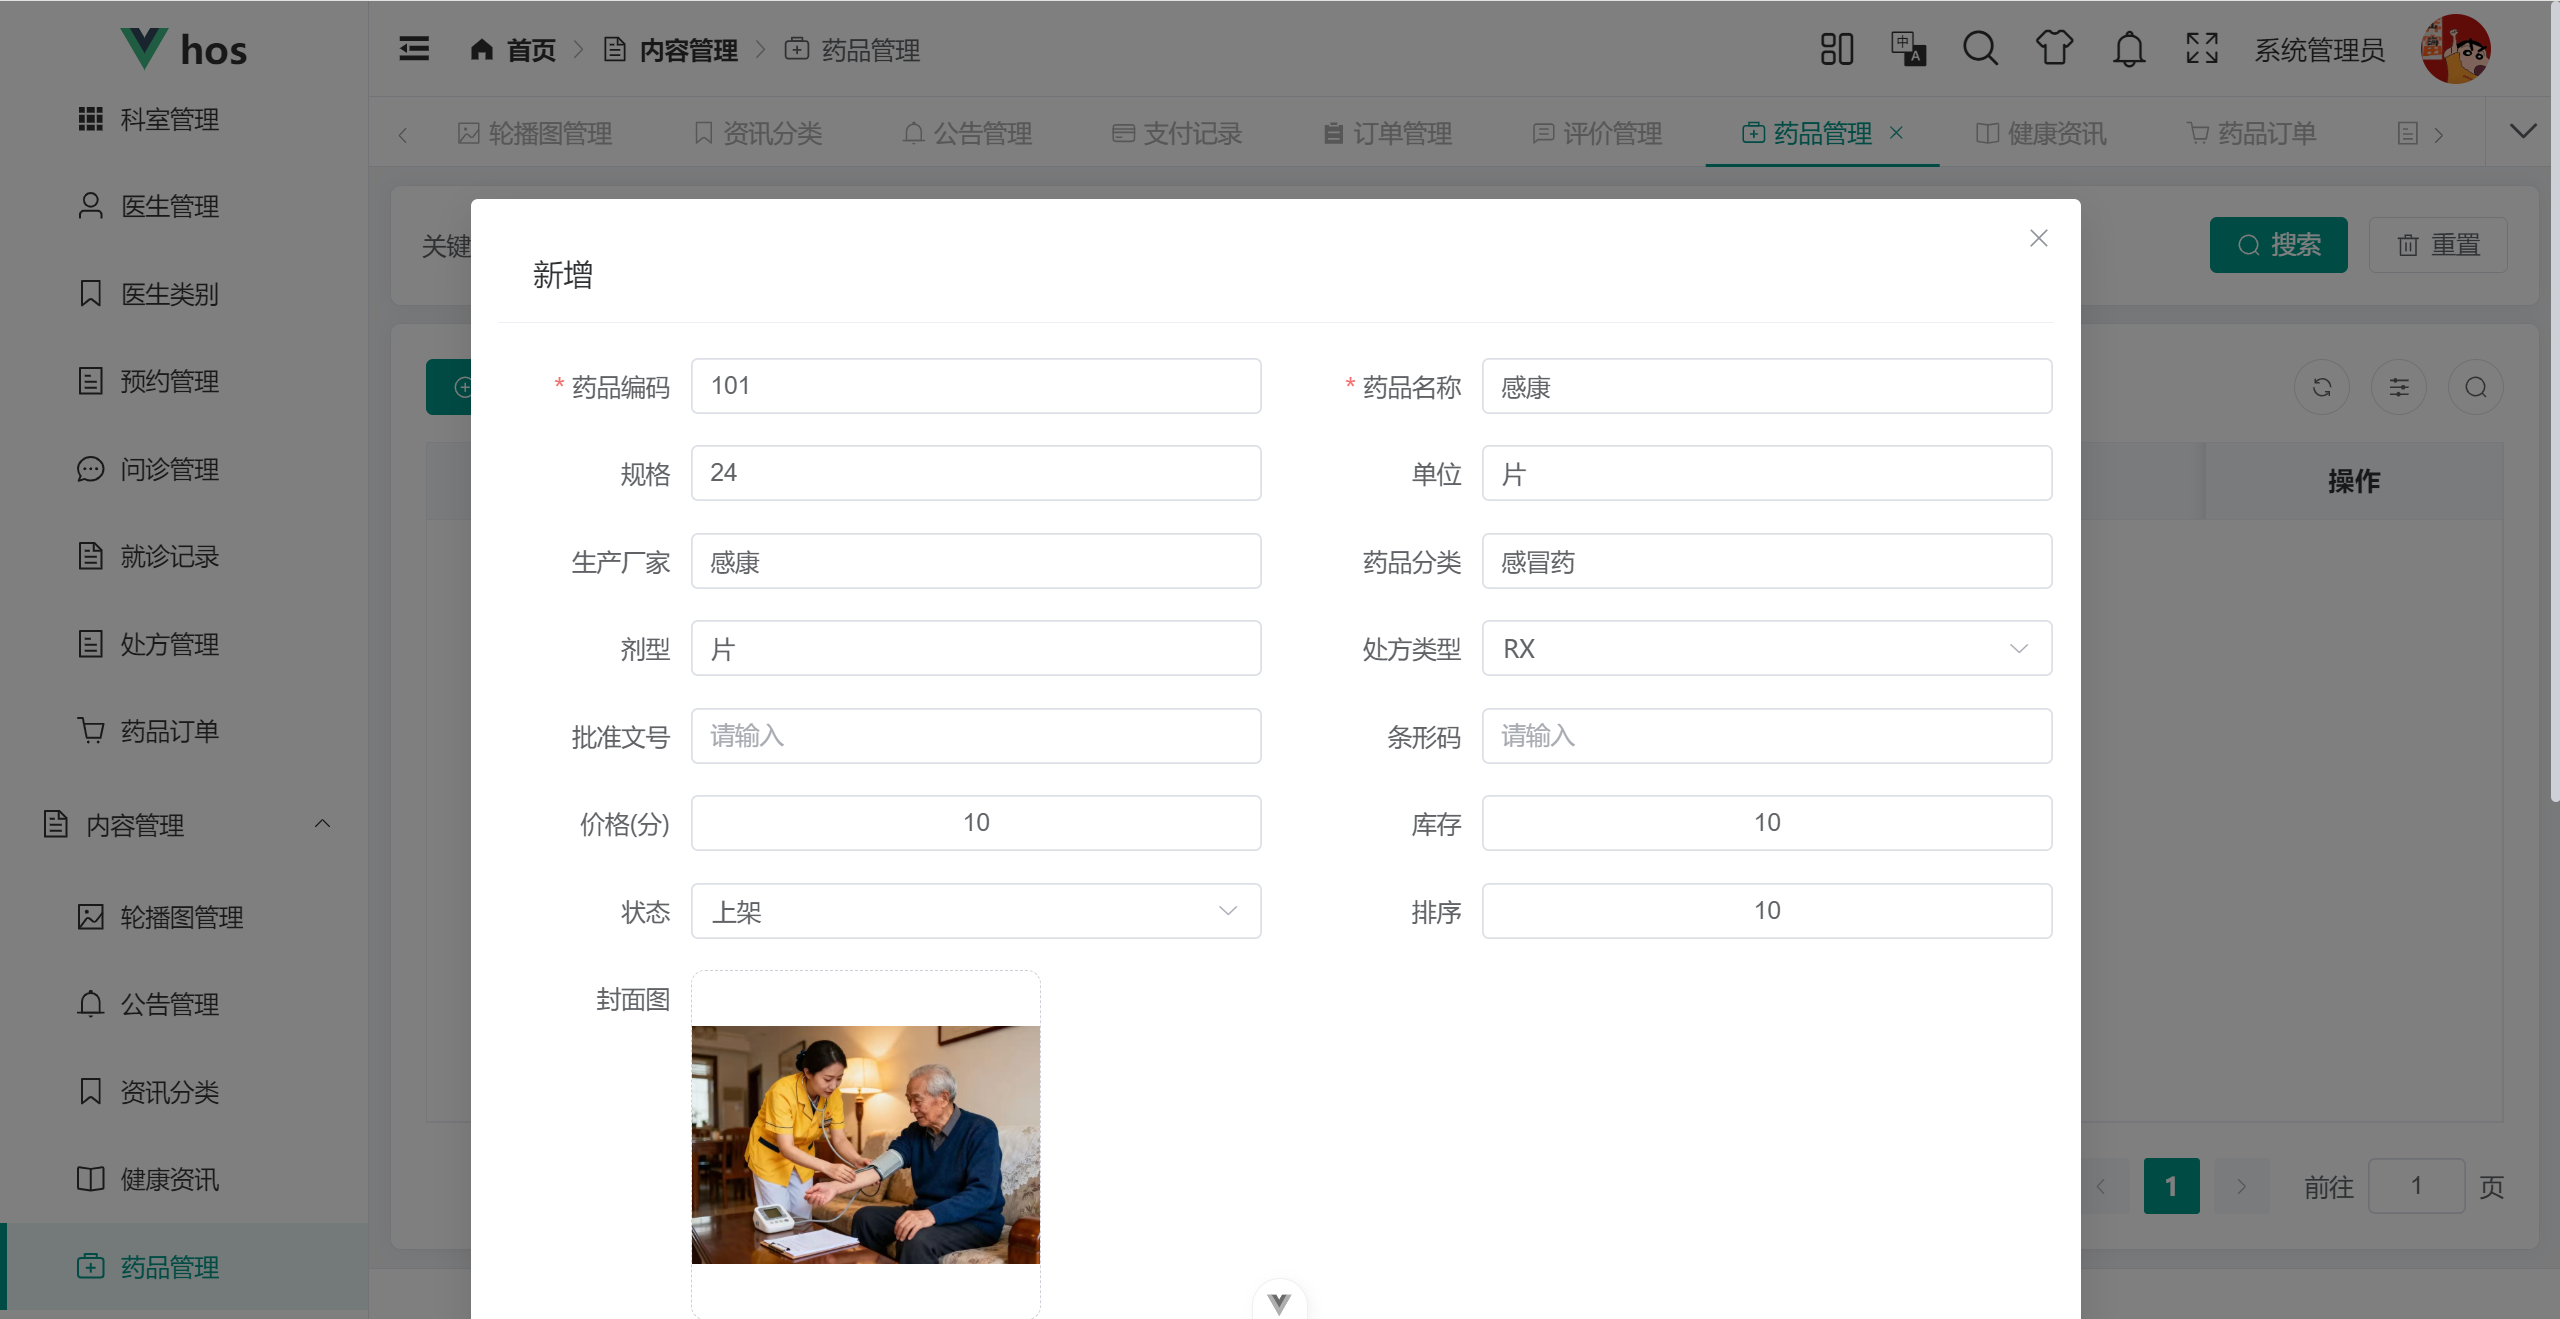Image resolution: width=2560 pixels, height=1319 pixels.
Task: Click the theme shirt icon
Action: coord(2054,49)
